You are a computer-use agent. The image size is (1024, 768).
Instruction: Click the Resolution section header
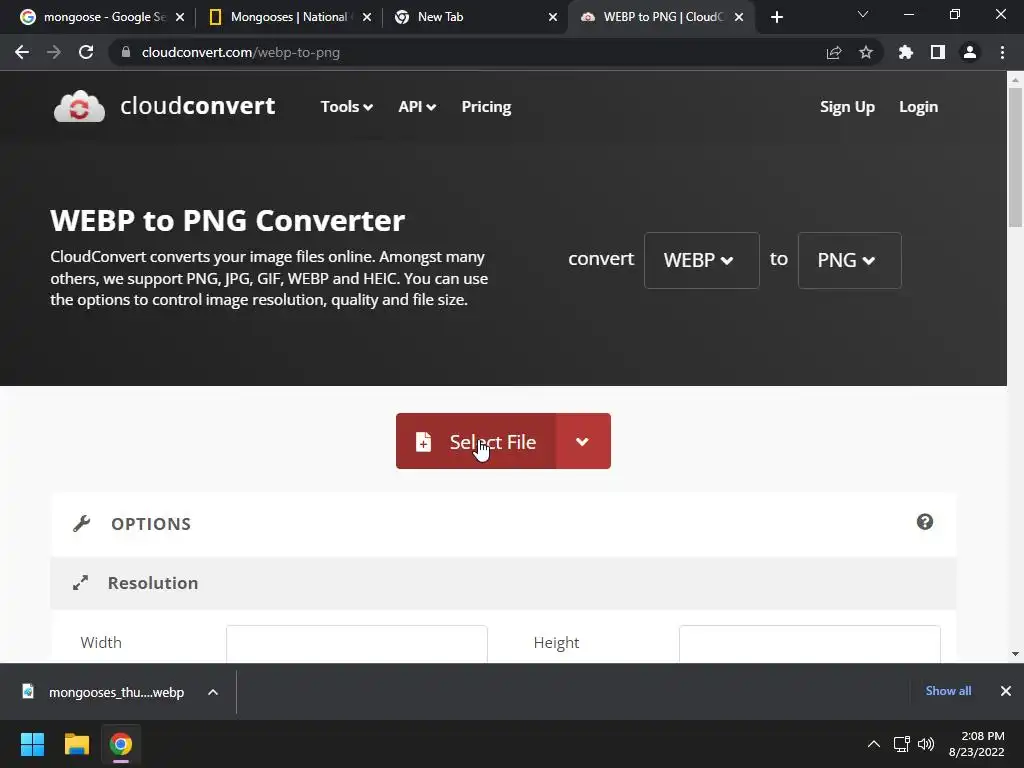point(504,583)
